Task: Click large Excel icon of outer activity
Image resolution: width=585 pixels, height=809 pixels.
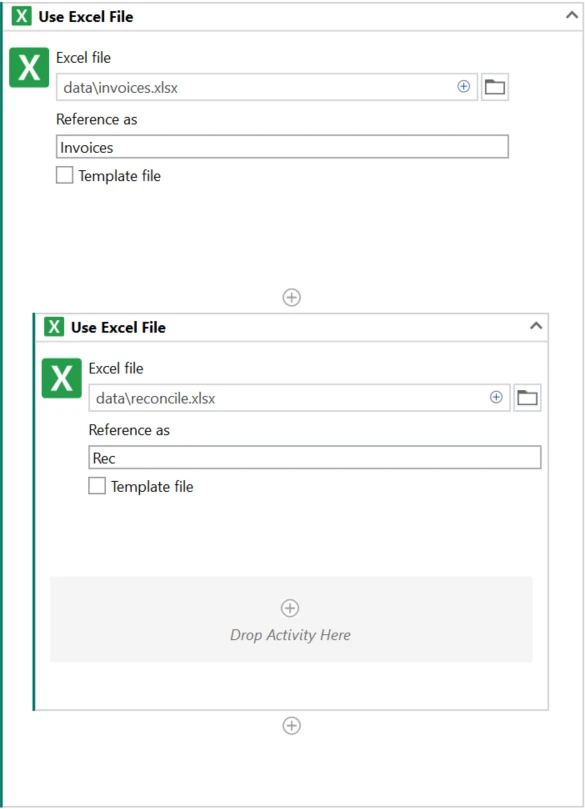Action: coord(29,68)
